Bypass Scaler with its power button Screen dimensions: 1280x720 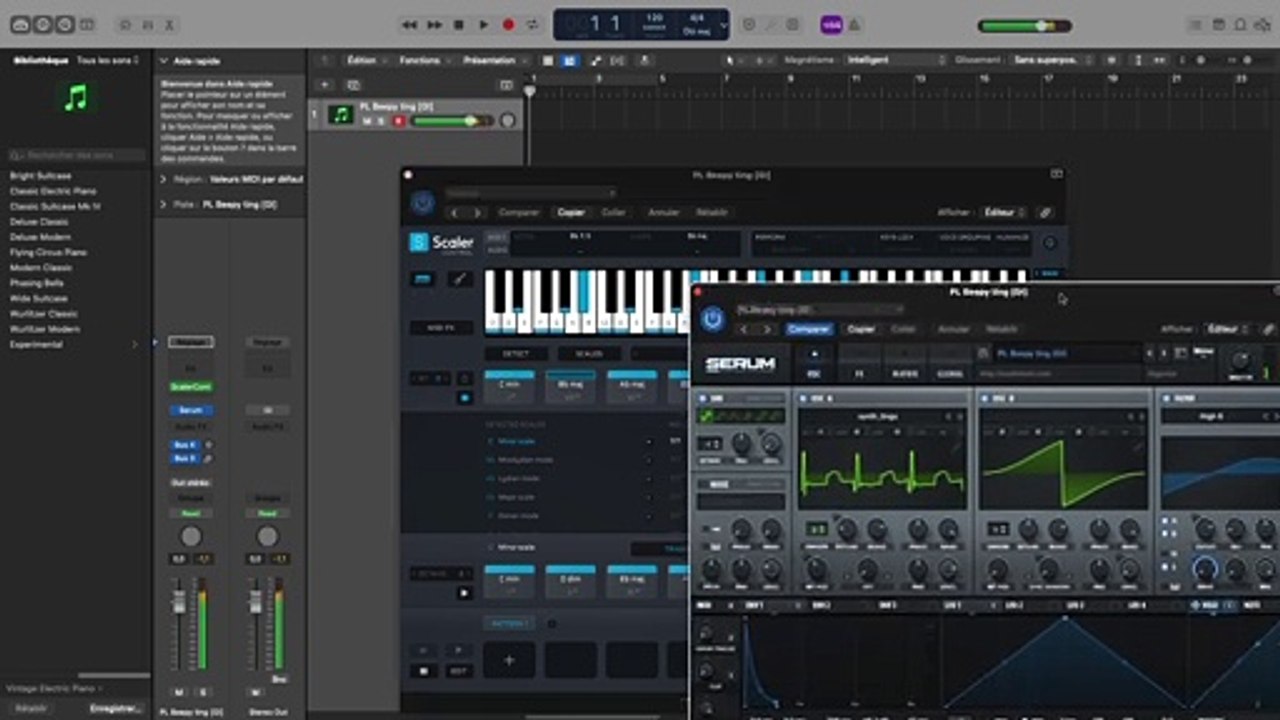(x=423, y=203)
